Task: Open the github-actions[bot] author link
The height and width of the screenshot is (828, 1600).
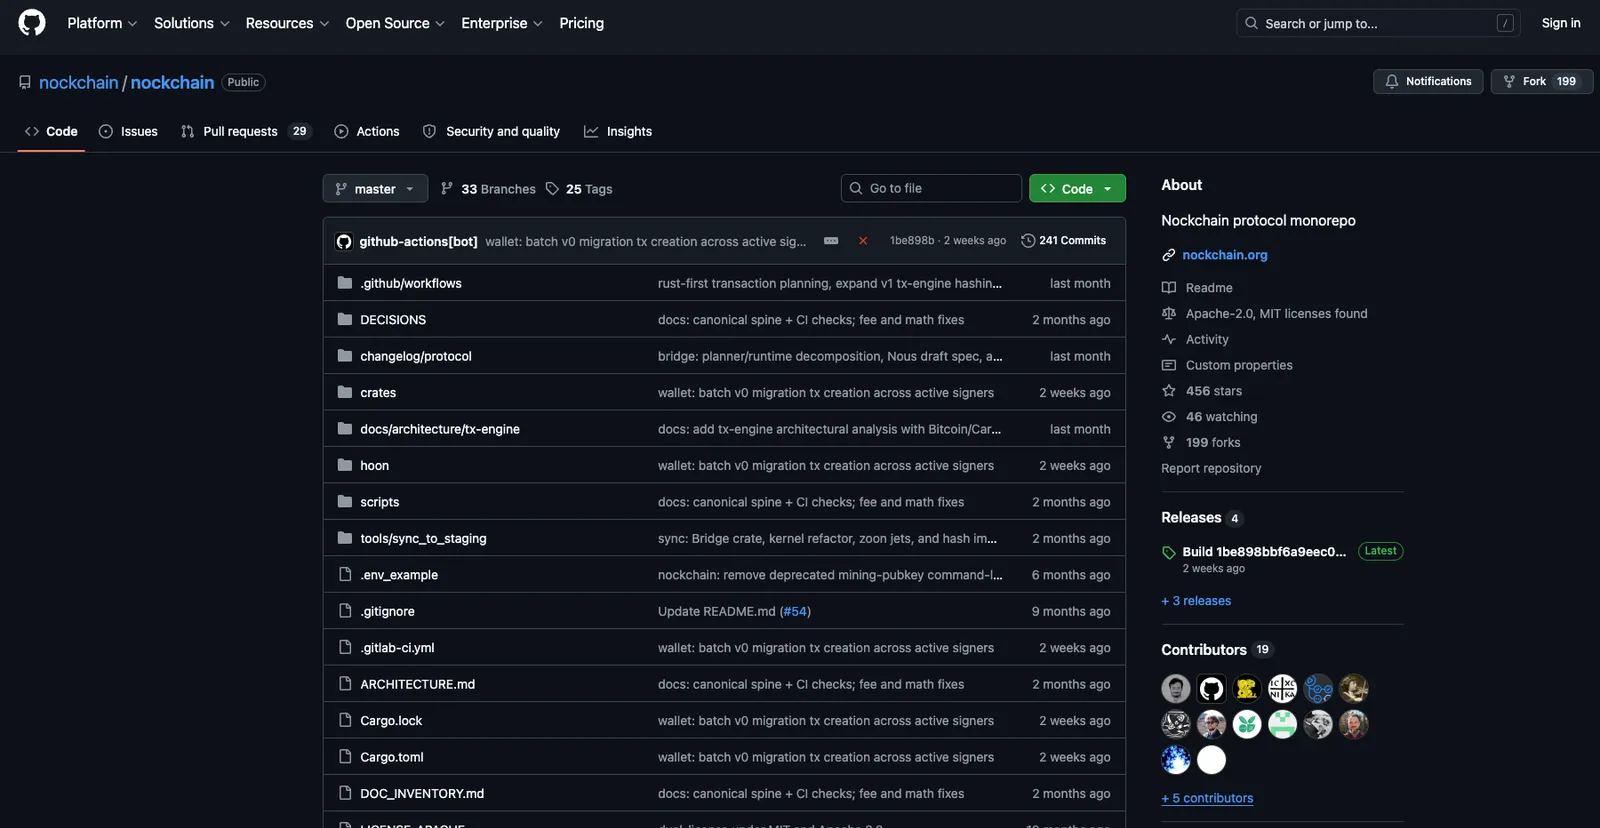Action: coord(418,241)
